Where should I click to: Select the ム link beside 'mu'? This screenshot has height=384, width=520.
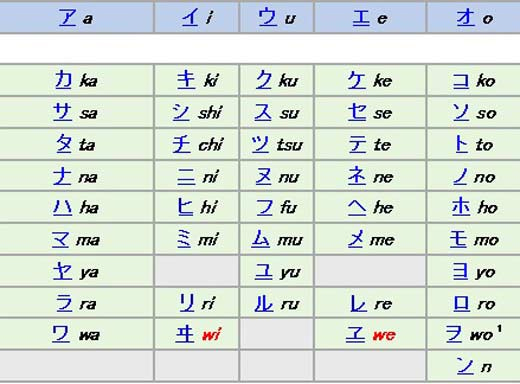pyautogui.click(x=260, y=239)
